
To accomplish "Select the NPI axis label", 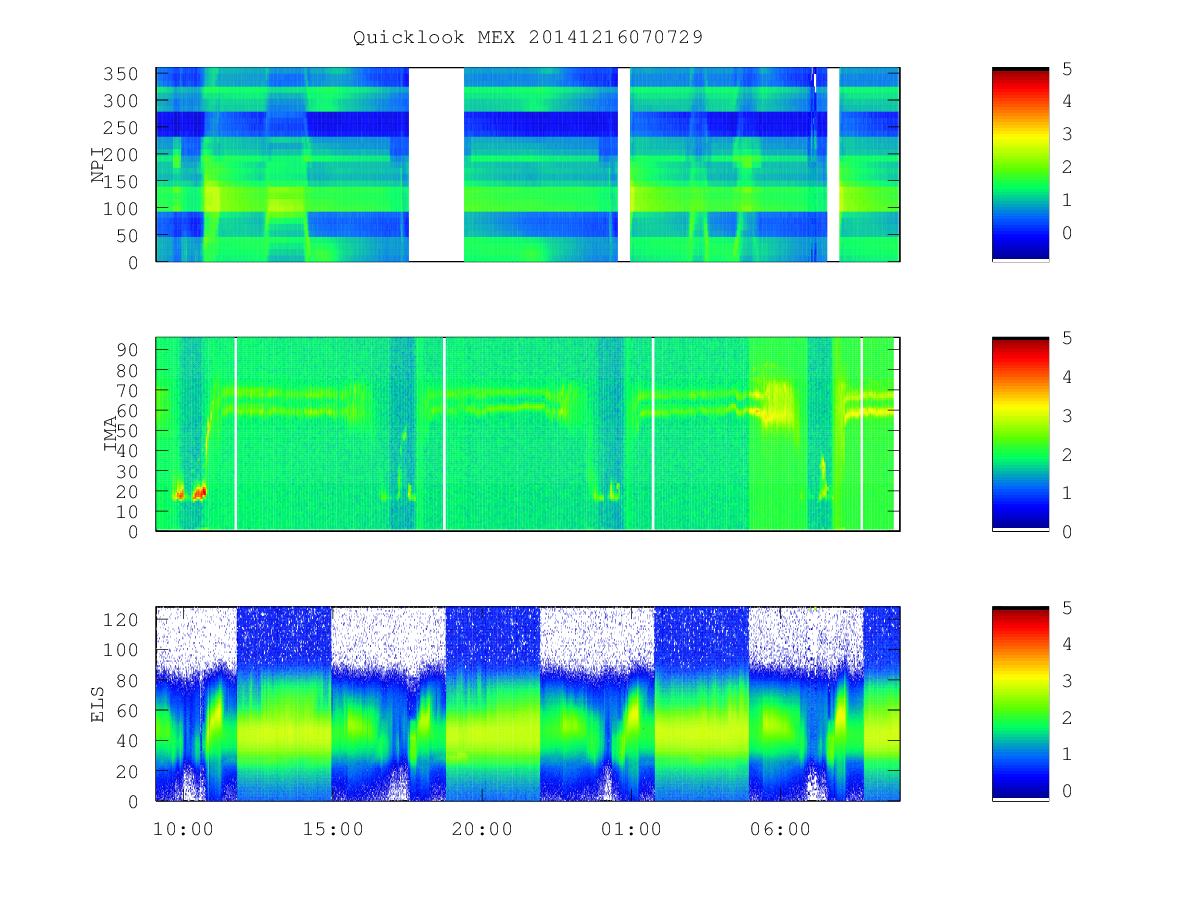I will (x=98, y=165).
